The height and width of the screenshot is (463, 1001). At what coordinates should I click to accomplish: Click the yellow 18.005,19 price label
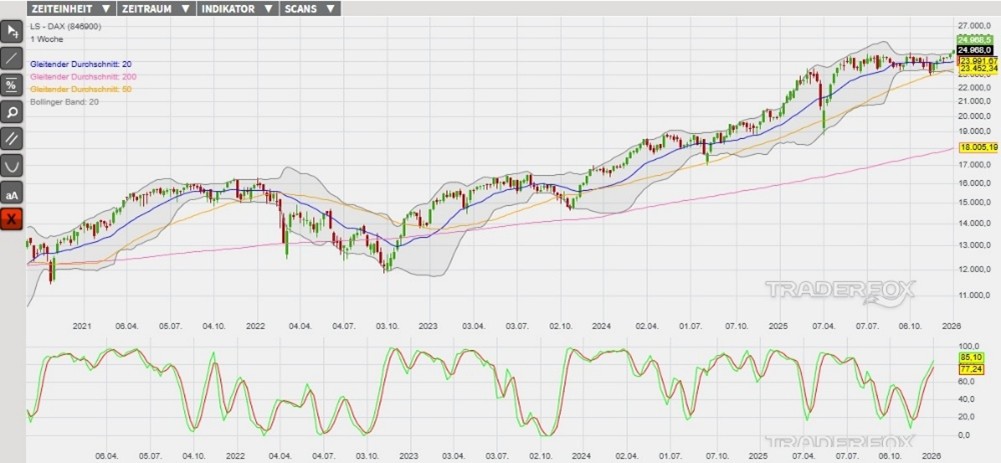coord(976,147)
